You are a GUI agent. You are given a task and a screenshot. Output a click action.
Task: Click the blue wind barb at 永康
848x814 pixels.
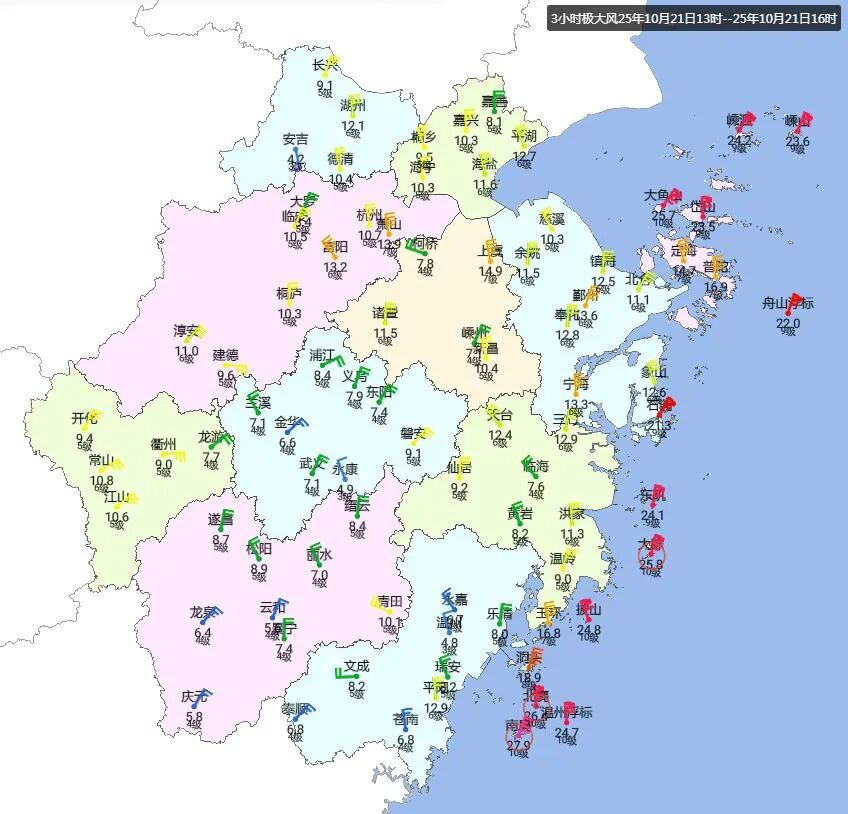coord(342,469)
